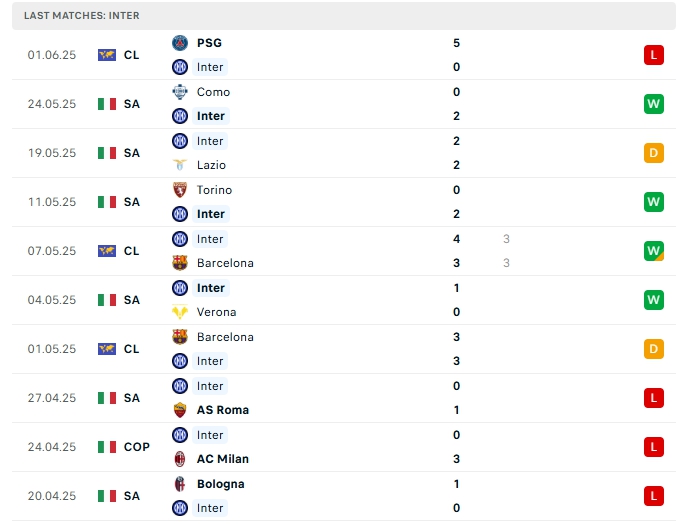688x524 pixels.
Task: Click the AS Roma club crest icon
Action: coord(180,410)
